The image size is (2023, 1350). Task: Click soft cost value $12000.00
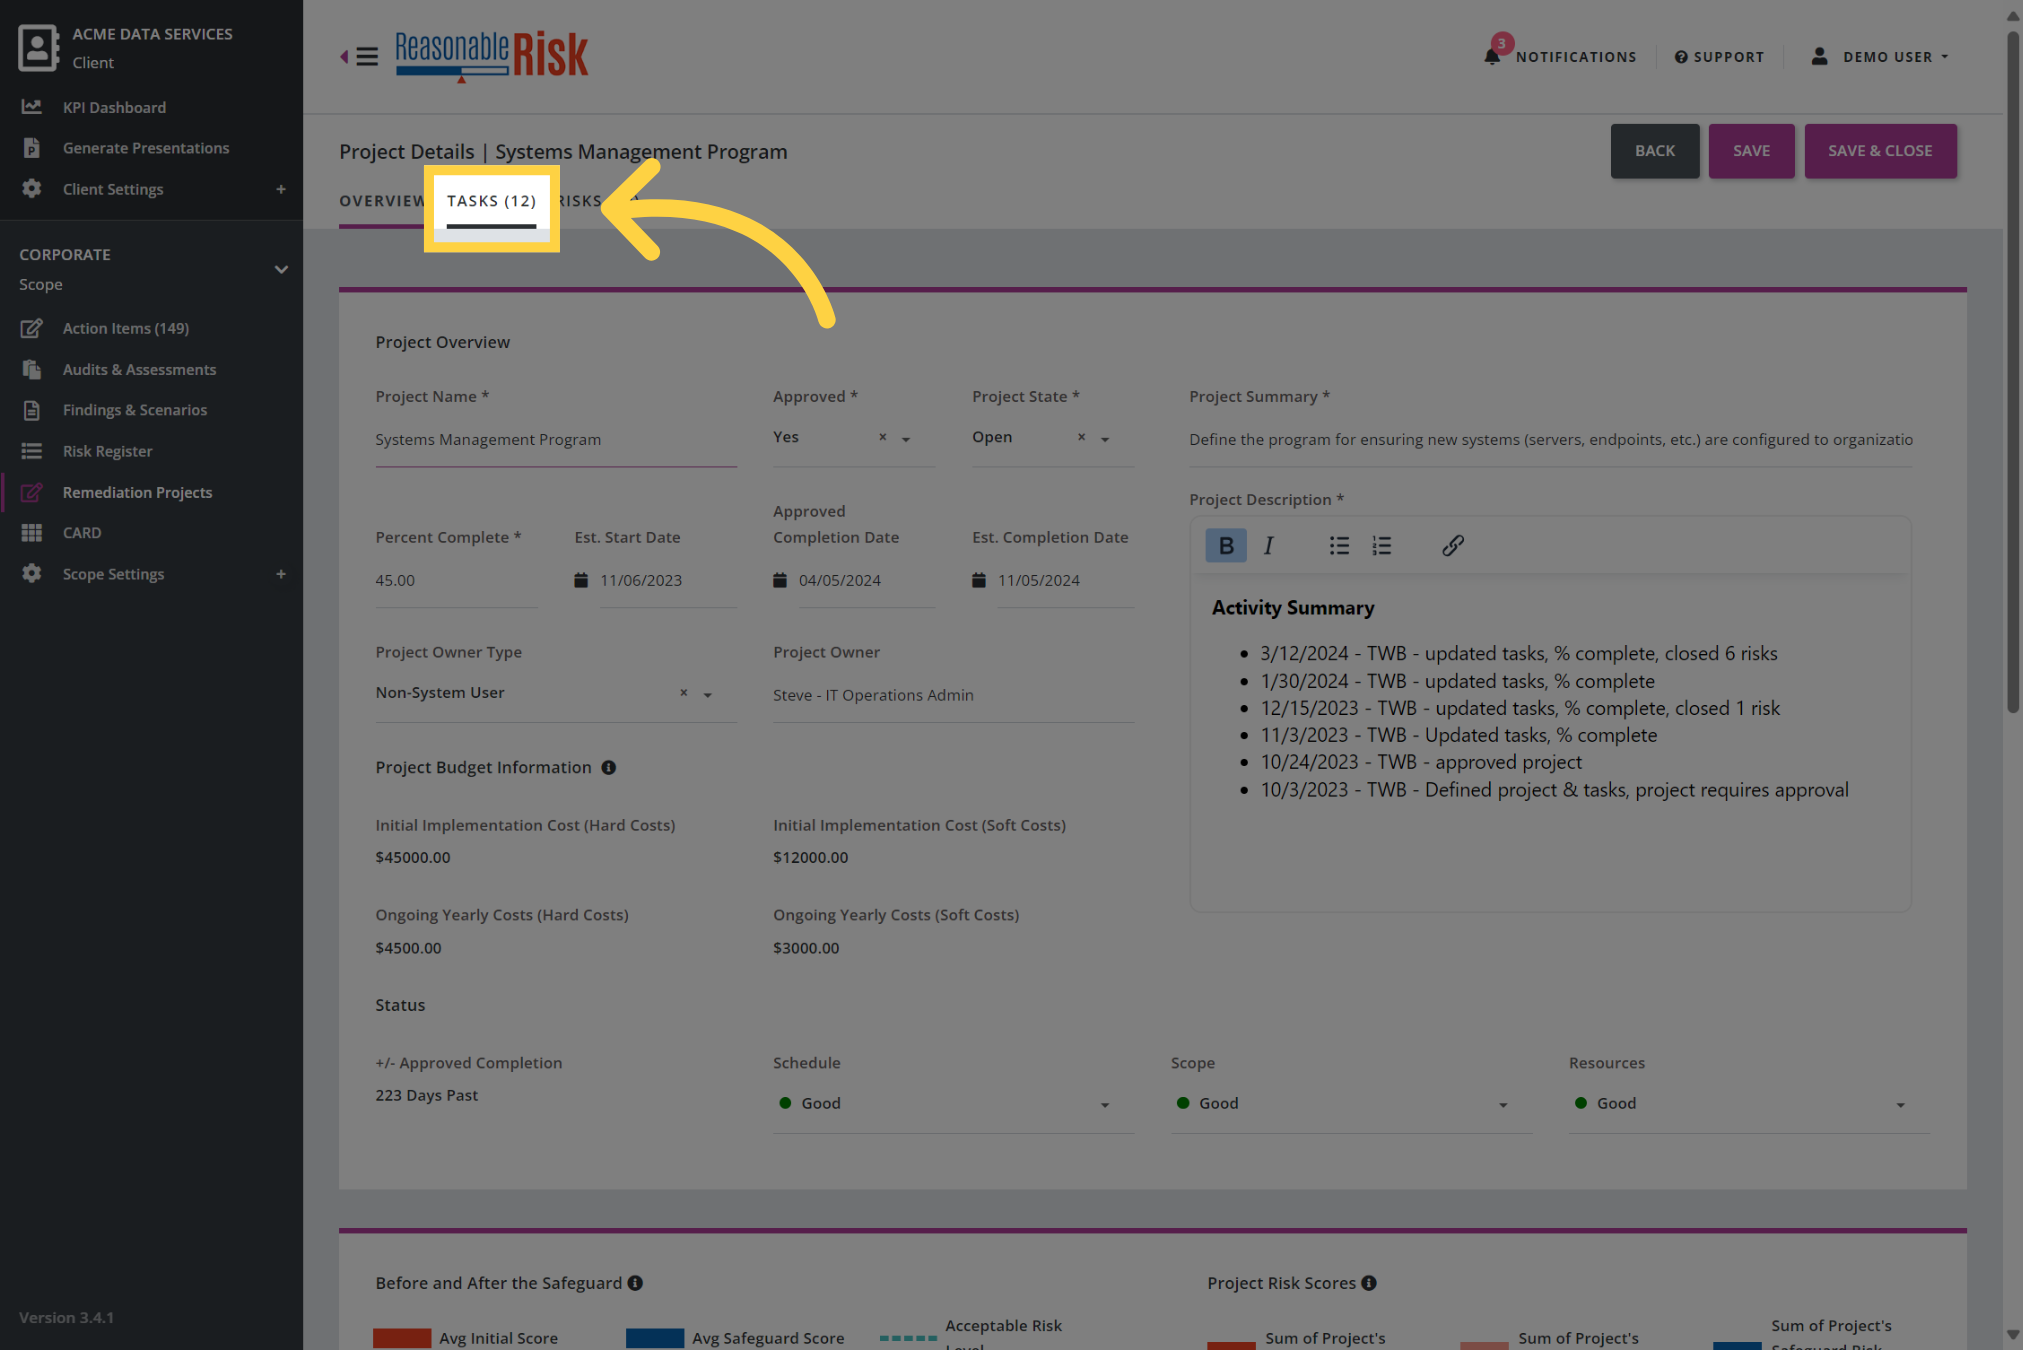[810, 857]
